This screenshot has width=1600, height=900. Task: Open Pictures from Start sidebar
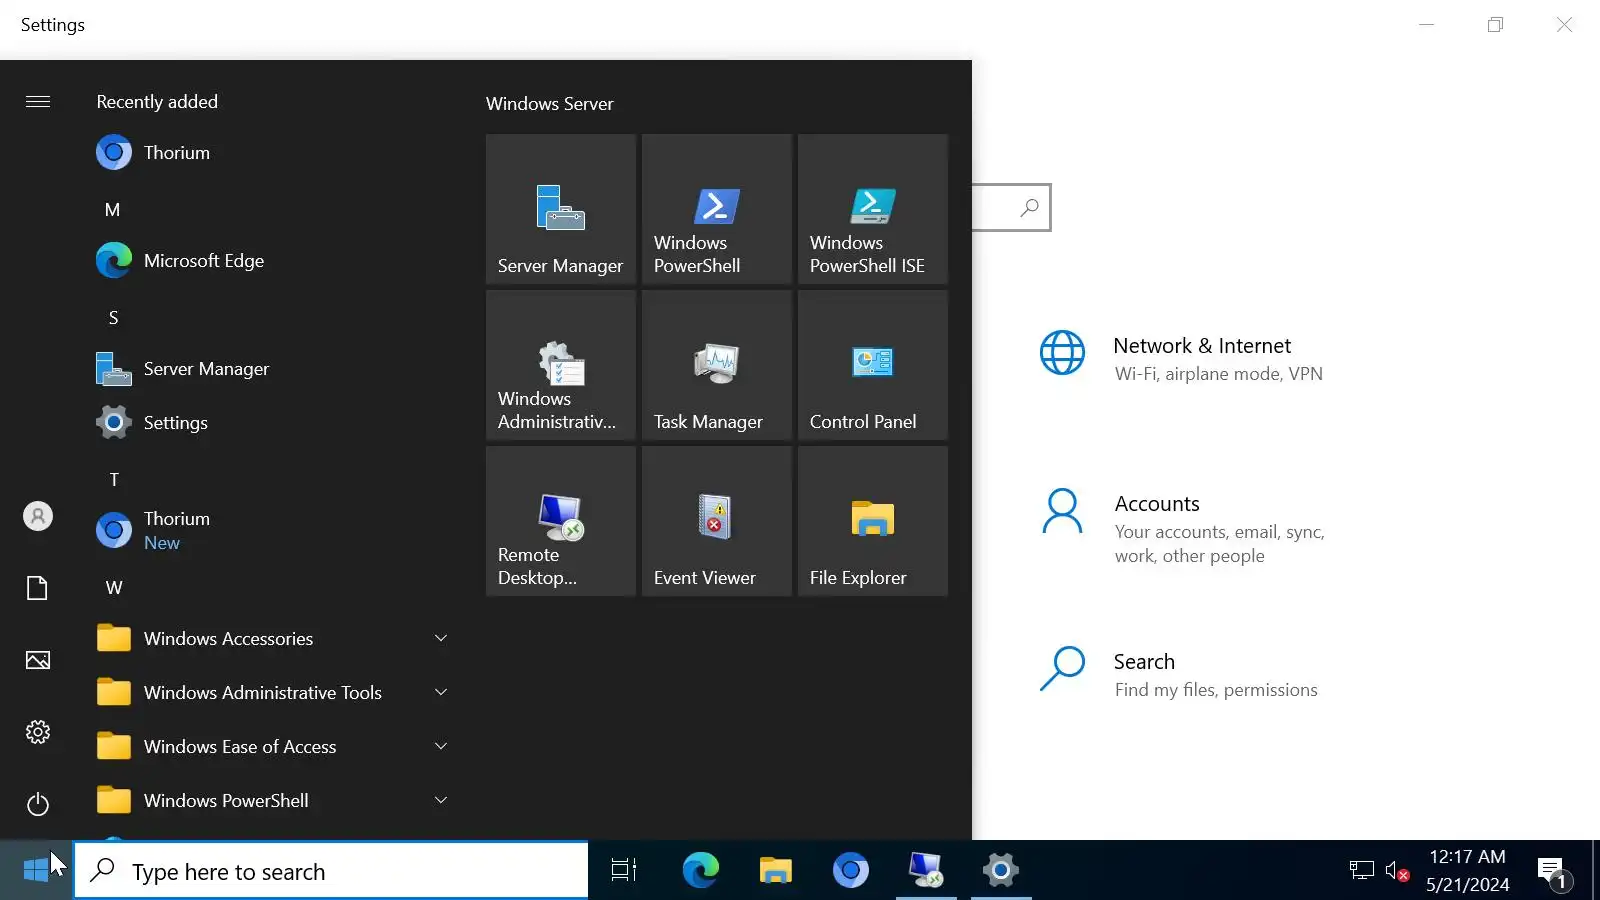[x=38, y=660]
